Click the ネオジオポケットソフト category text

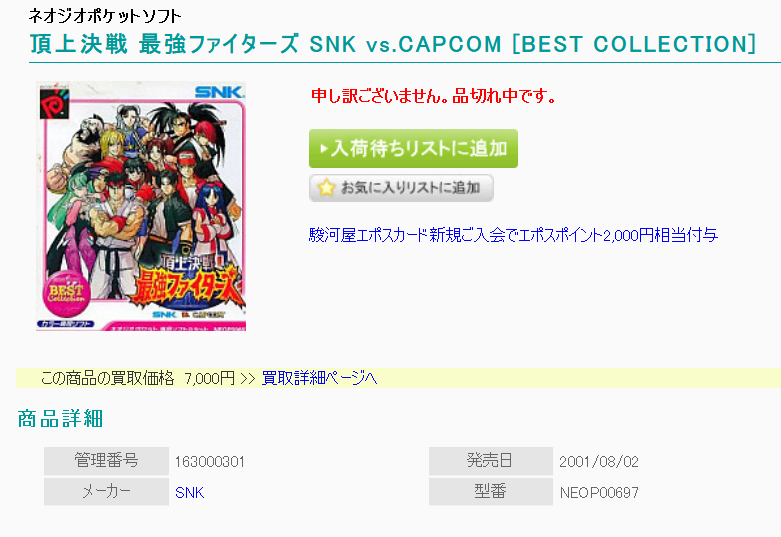click(x=105, y=16)
